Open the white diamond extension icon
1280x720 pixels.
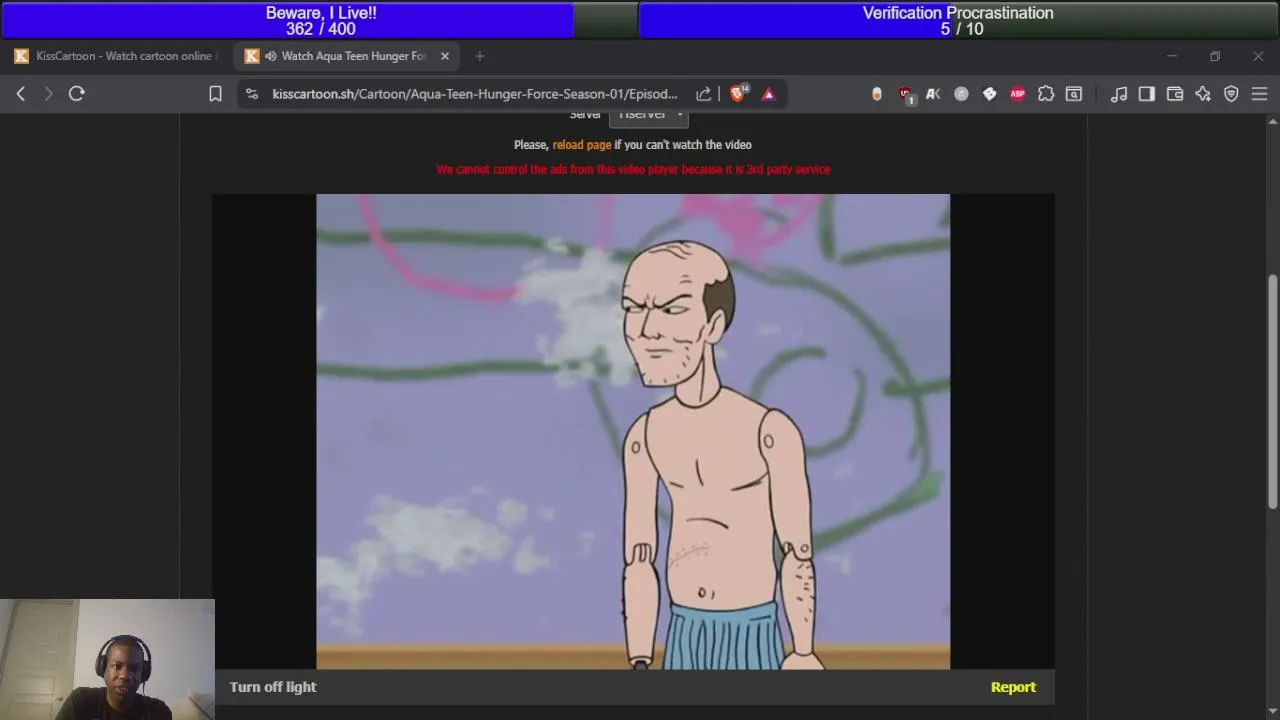click(x=989, y=94)
